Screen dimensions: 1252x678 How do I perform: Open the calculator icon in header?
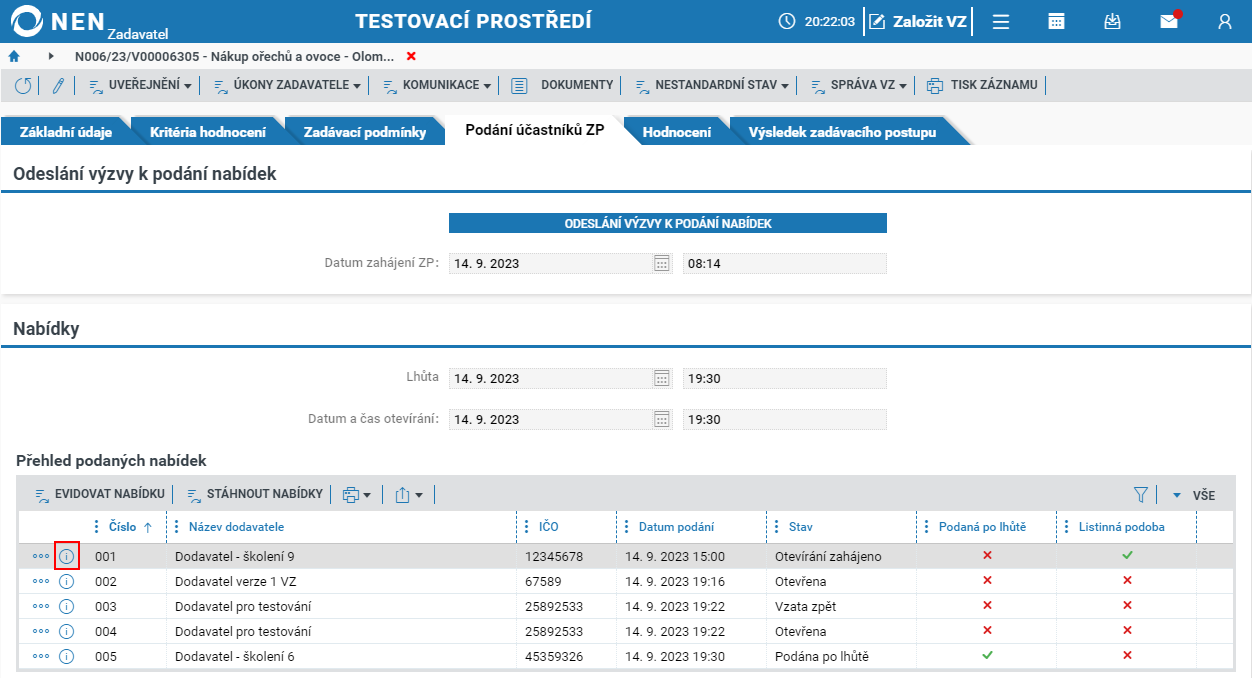[x=1056, y=21]
